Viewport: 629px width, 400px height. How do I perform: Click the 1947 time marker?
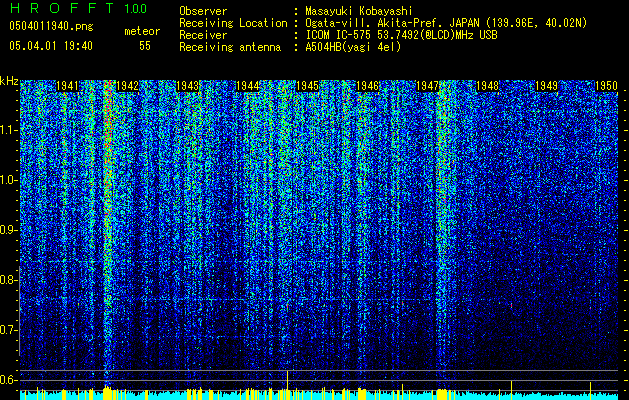click(428, 86)
